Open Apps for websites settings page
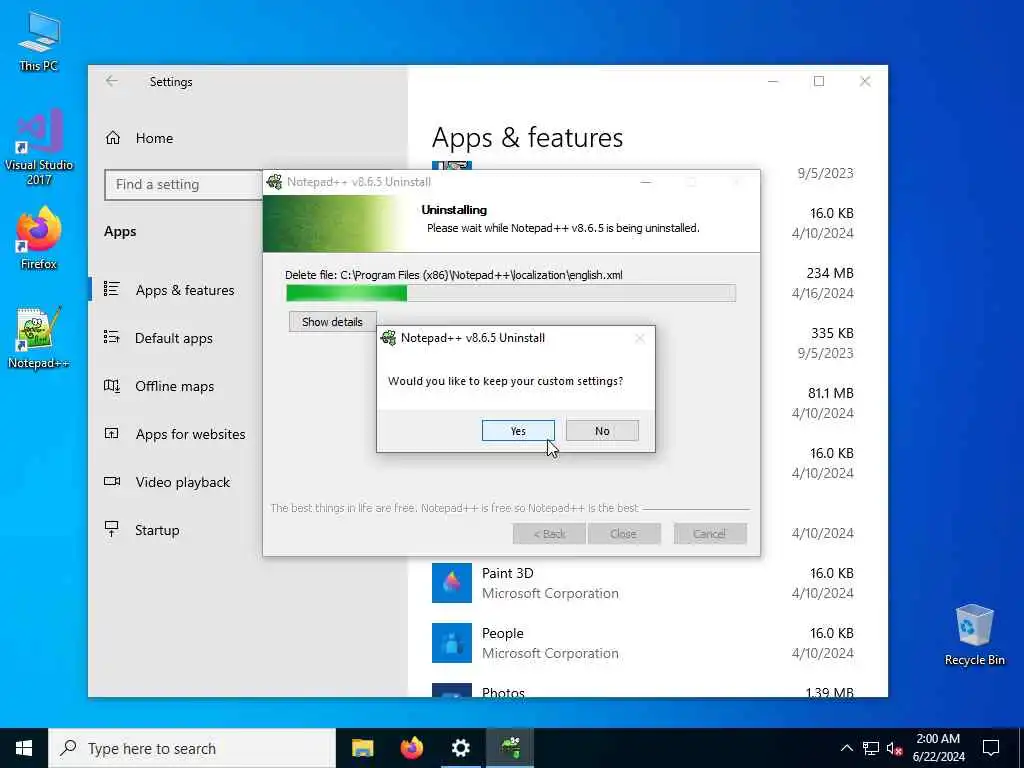The height and width of the screenshot is (768, 1024). point(190,434)
